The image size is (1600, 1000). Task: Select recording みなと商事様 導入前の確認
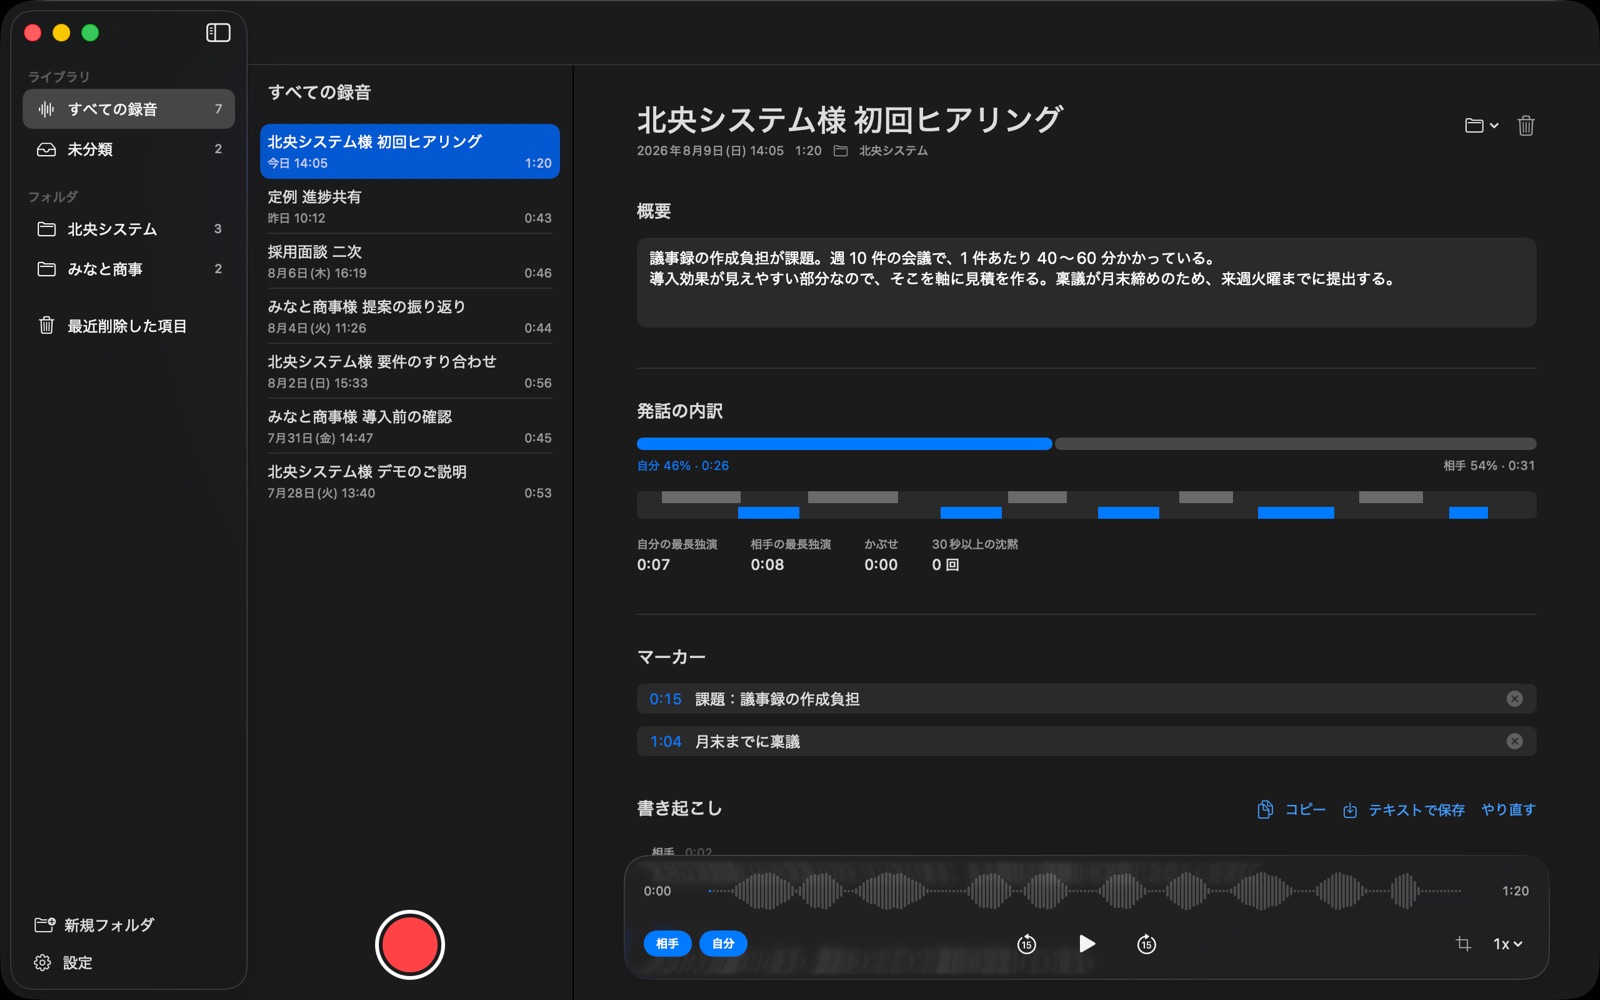[410, 427]
